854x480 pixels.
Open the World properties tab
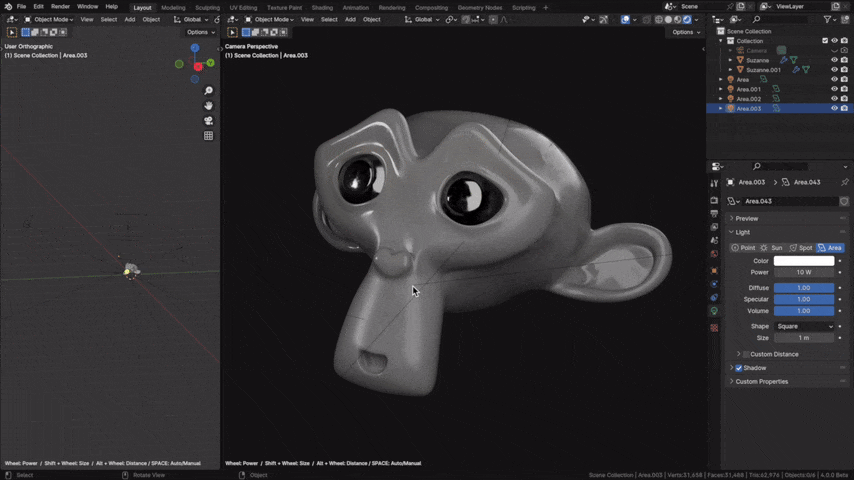pos(714,254)
